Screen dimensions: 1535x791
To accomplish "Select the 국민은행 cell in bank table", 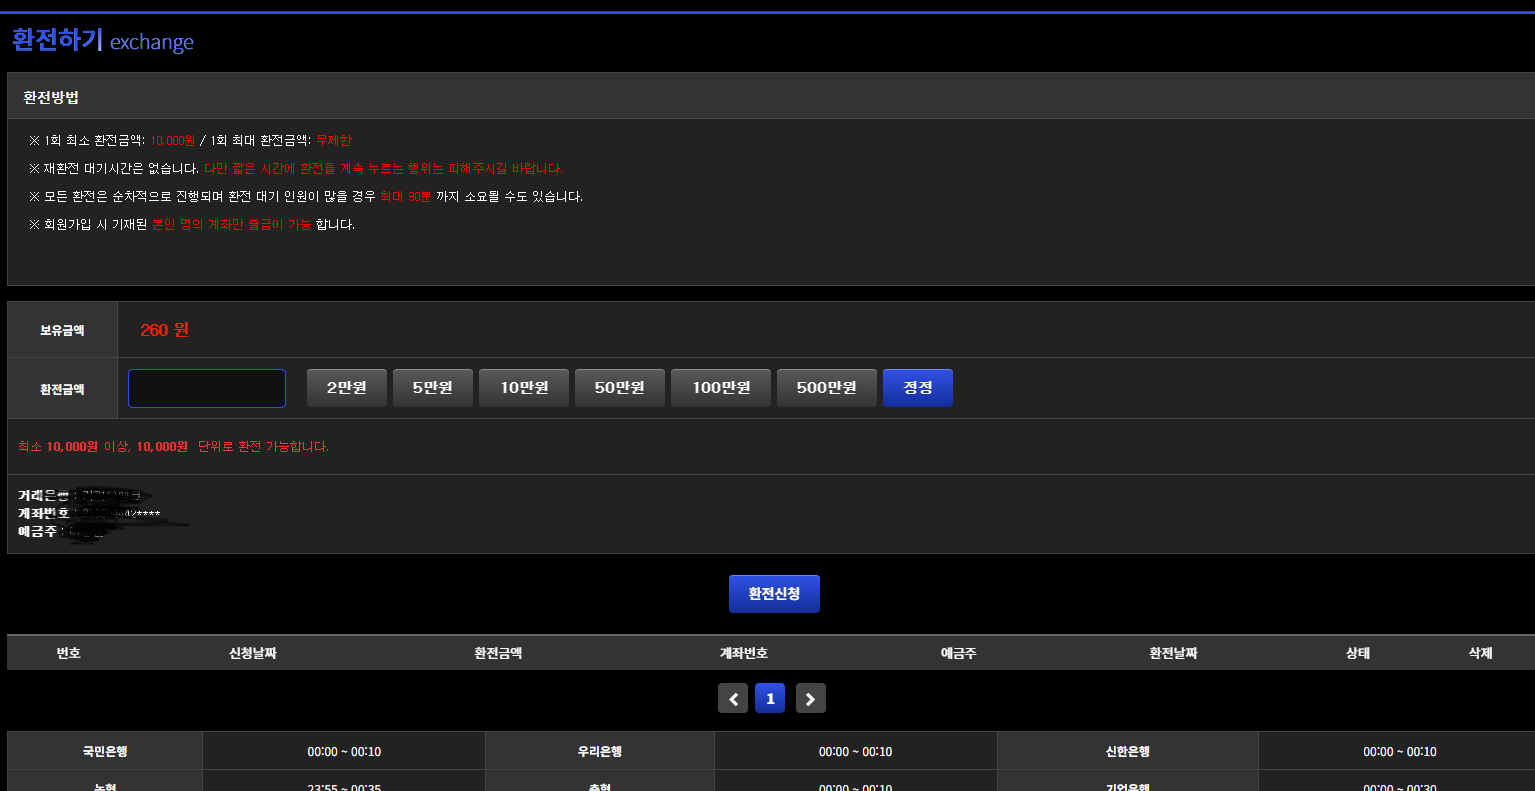I will point(105,751).
